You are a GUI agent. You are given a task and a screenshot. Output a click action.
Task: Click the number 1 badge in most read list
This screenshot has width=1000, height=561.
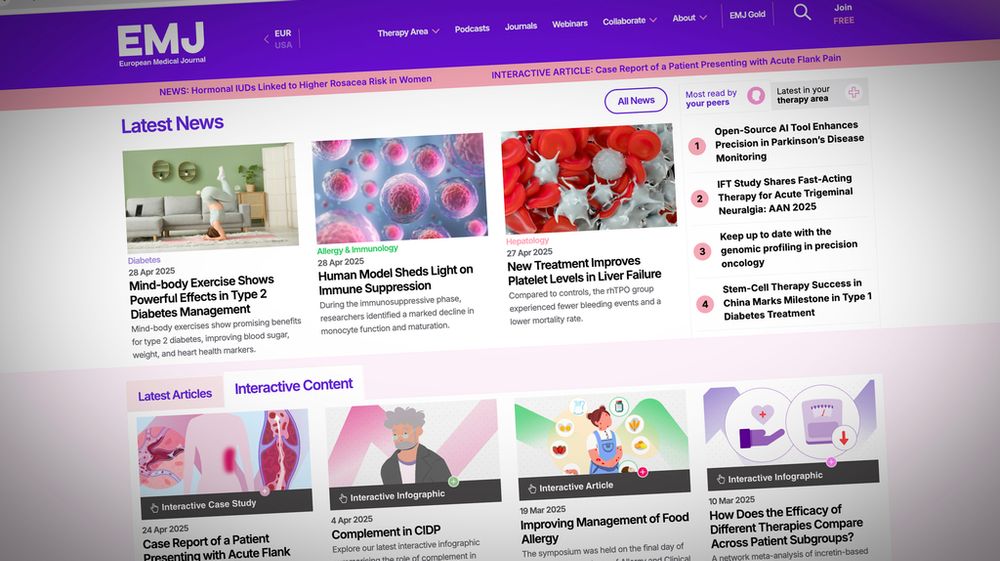(x=696, y=146)
